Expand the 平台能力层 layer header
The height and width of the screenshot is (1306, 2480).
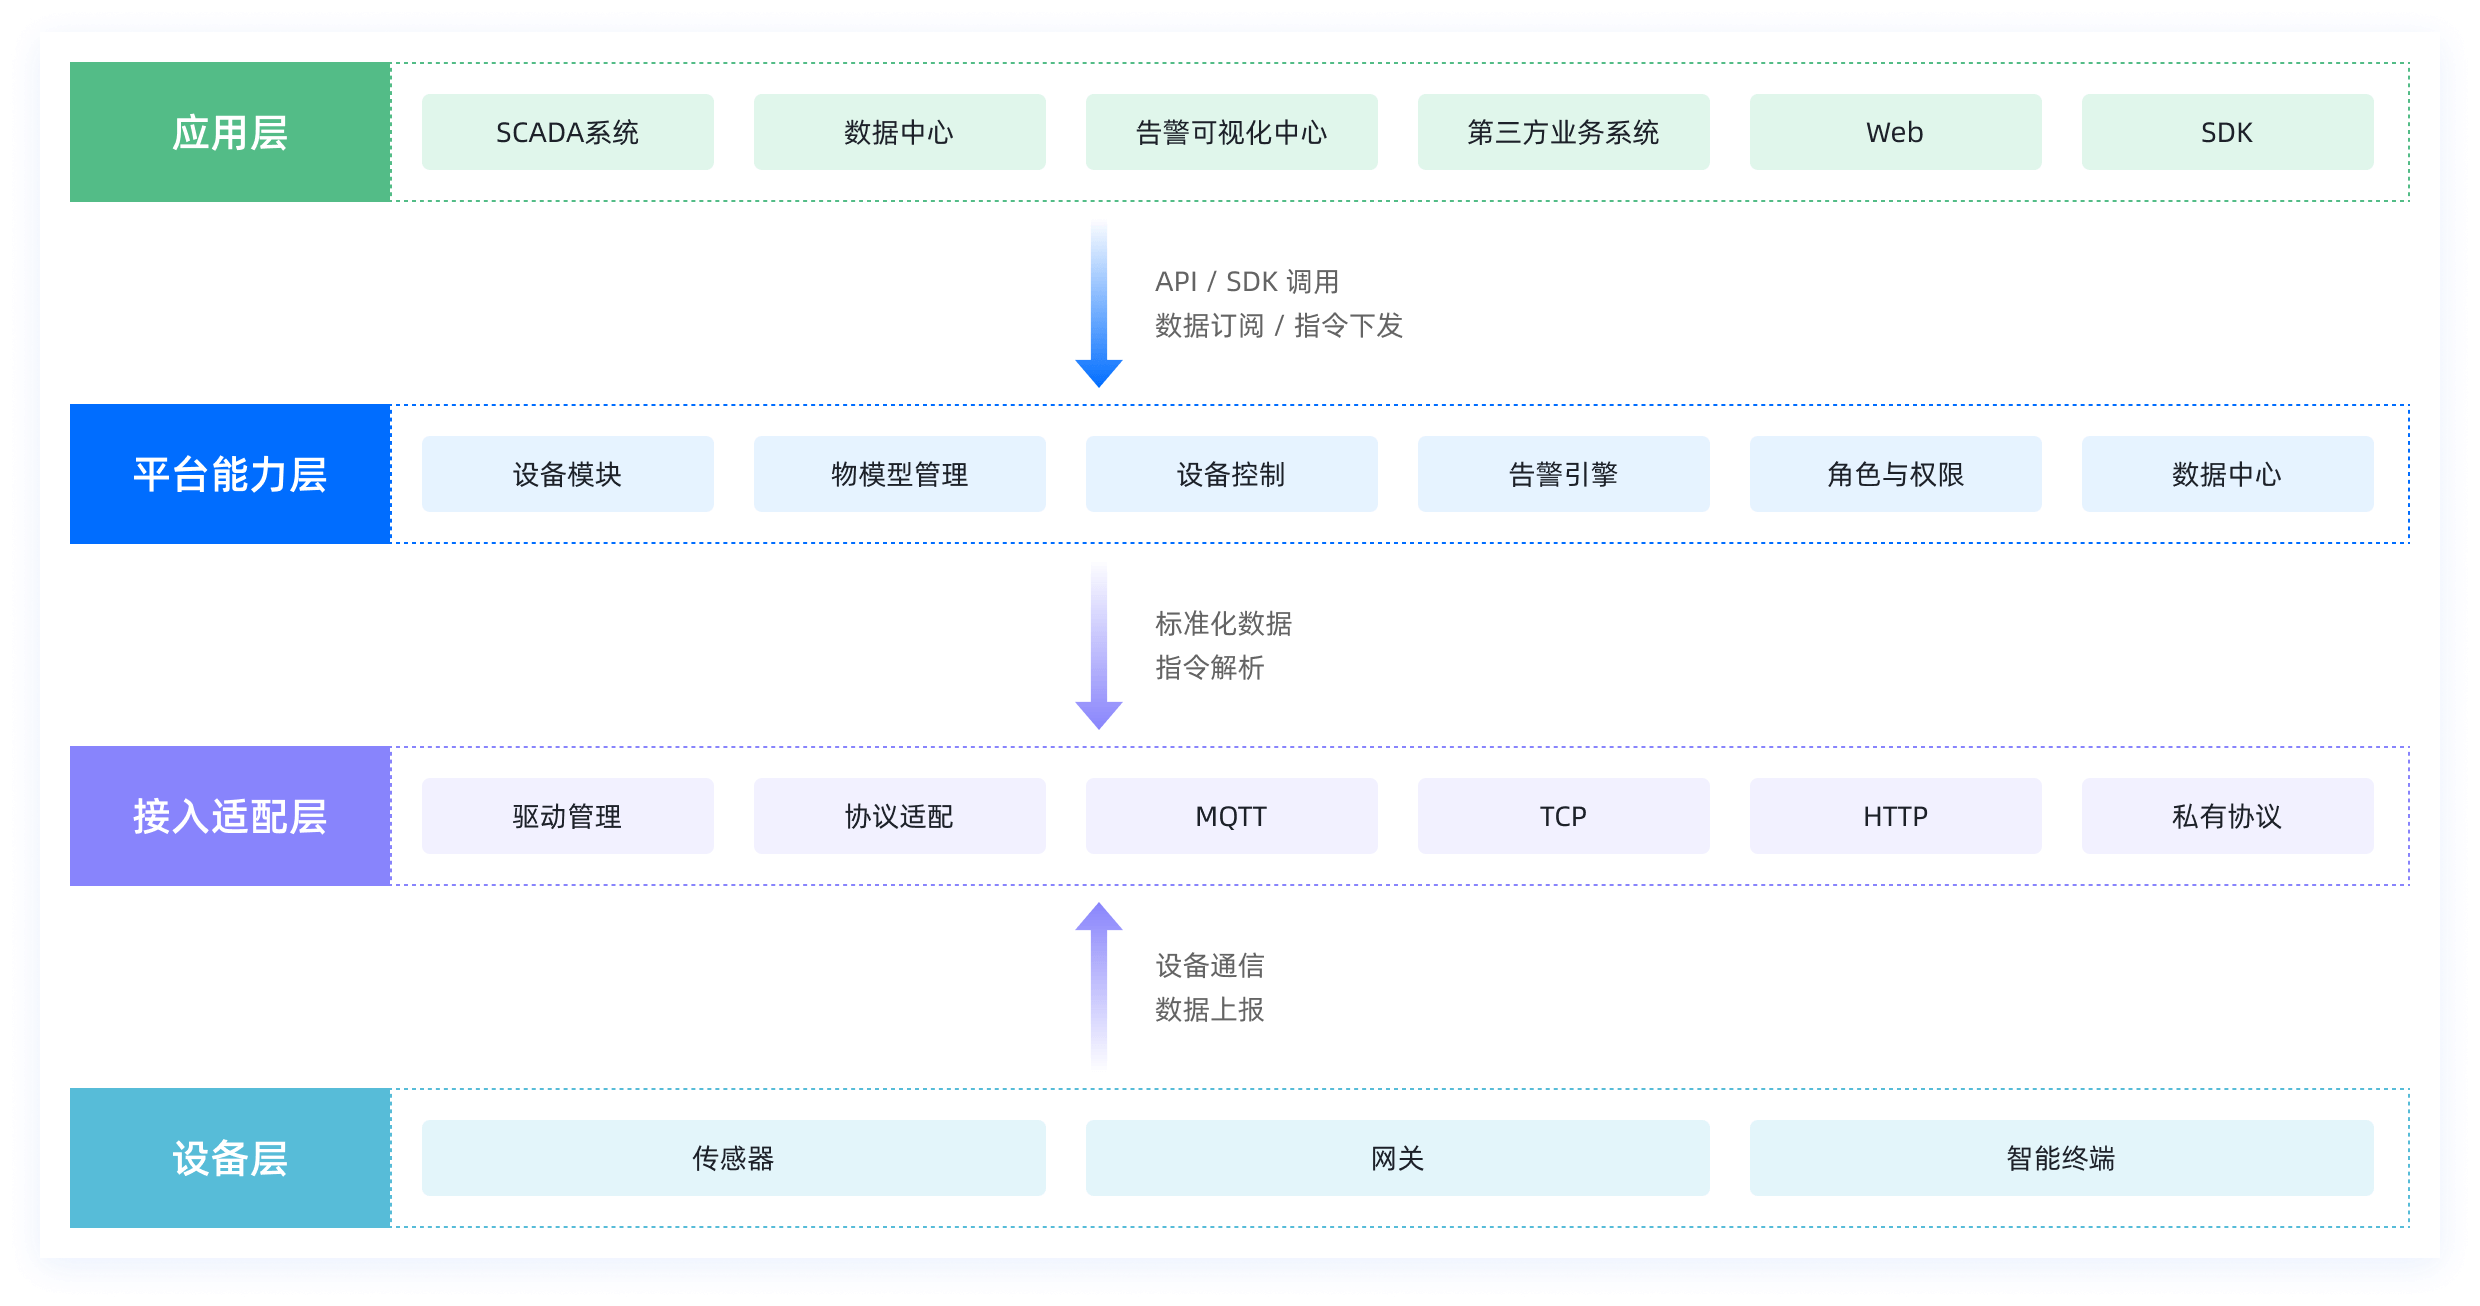229,474
